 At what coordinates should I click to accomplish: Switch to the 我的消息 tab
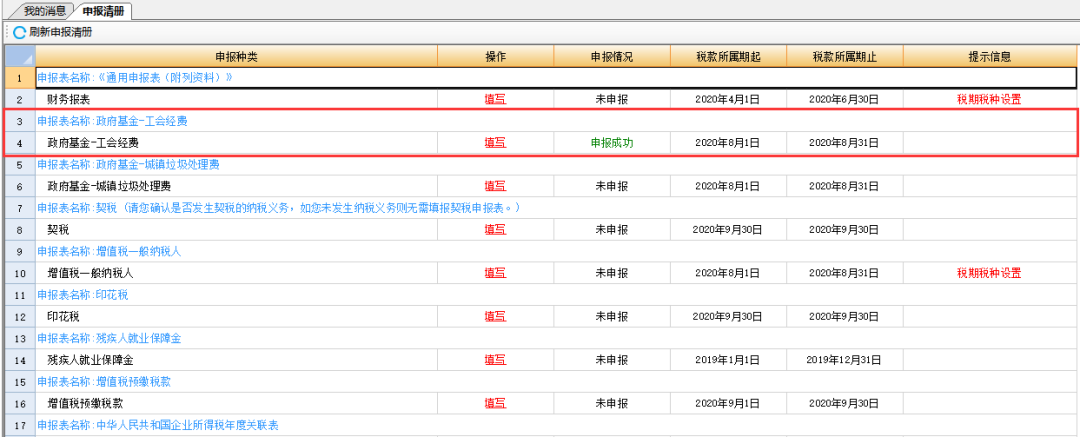pyautogui.click(x=45, y=11)
